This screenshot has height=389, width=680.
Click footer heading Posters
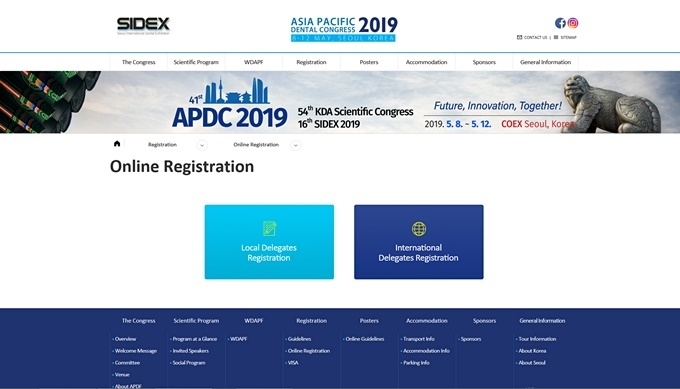(x=369, y=321)
